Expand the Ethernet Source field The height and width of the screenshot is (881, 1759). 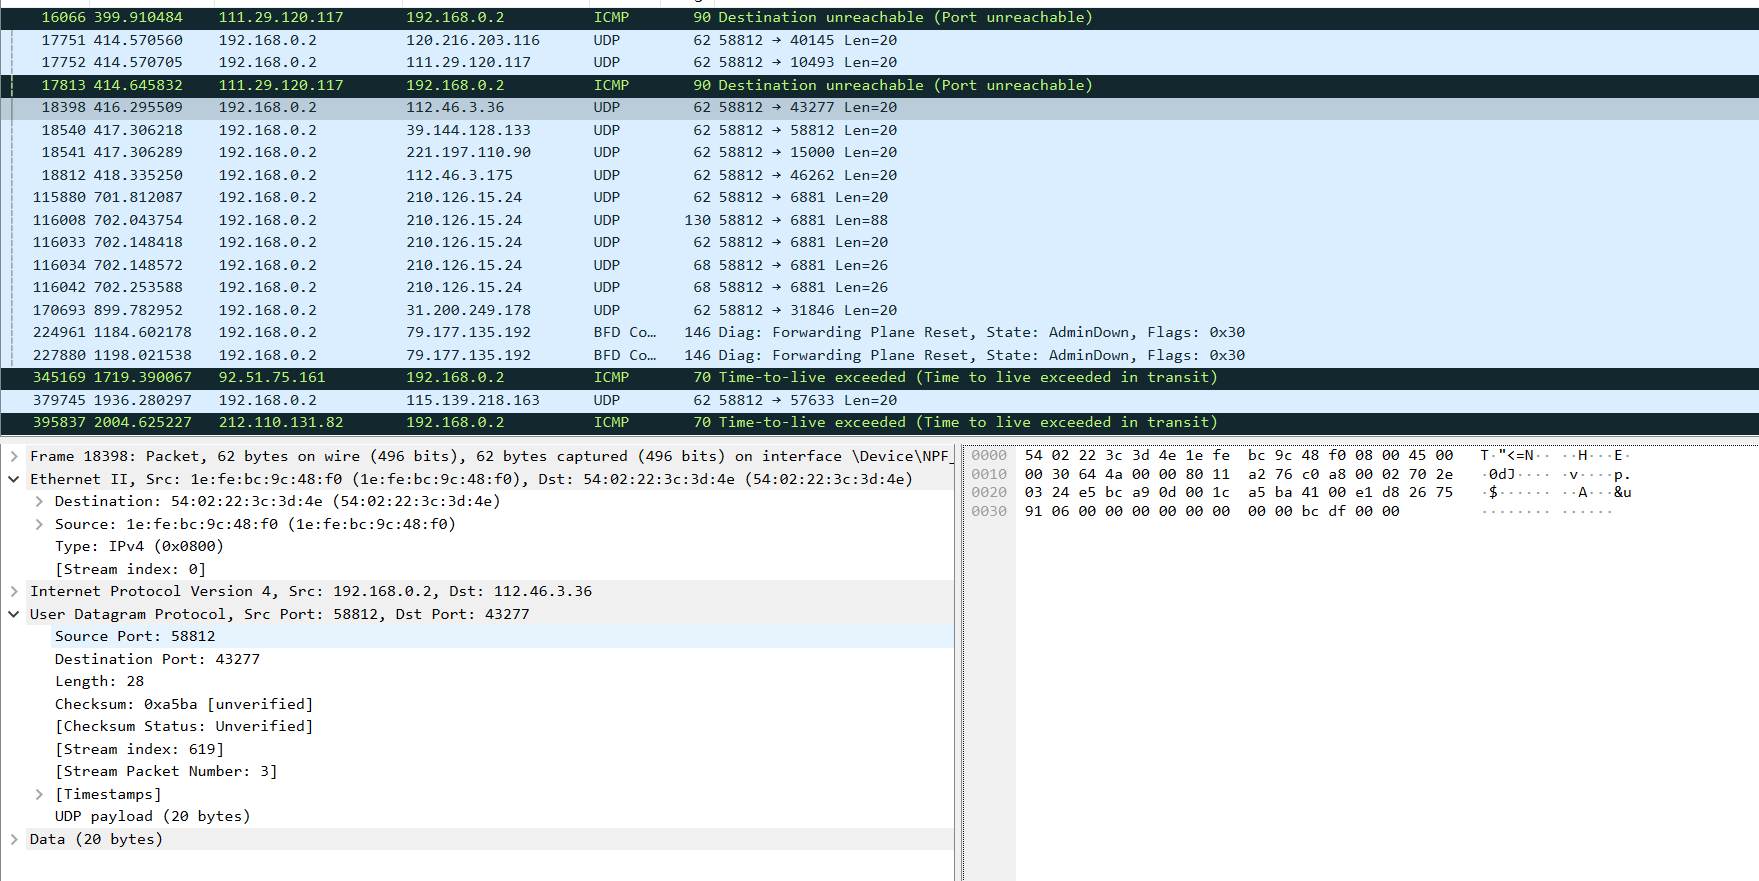(x=39, y=524)
